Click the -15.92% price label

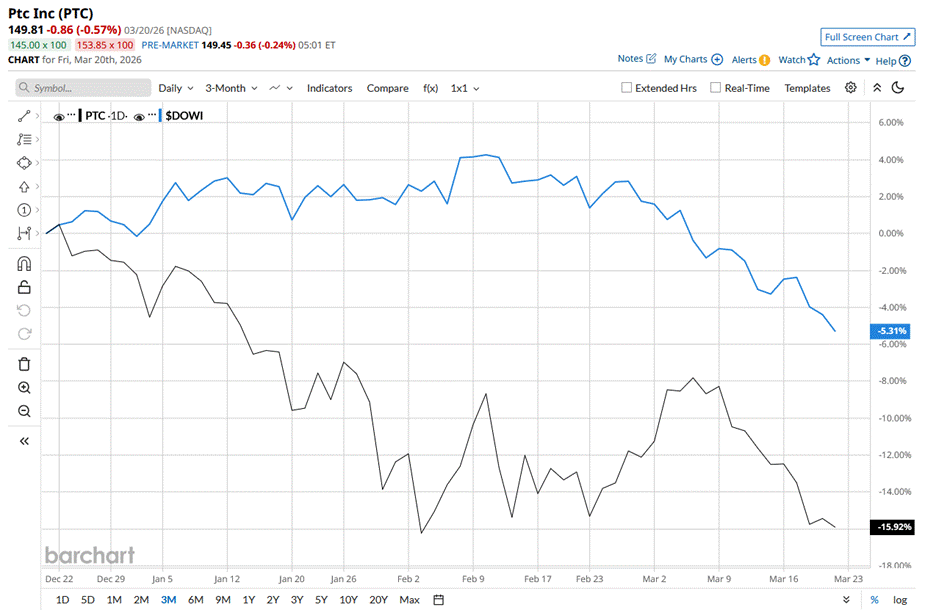click(892, 527)
